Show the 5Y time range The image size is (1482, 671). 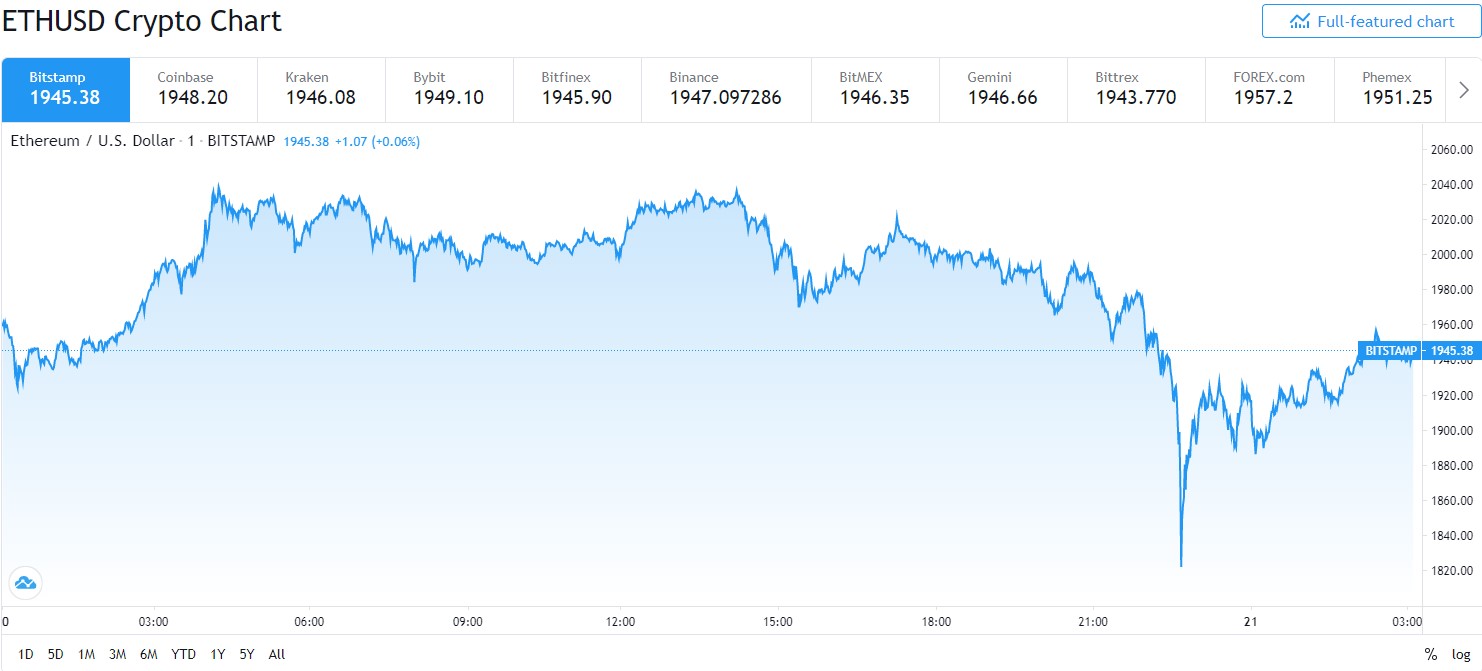point(247,654)
